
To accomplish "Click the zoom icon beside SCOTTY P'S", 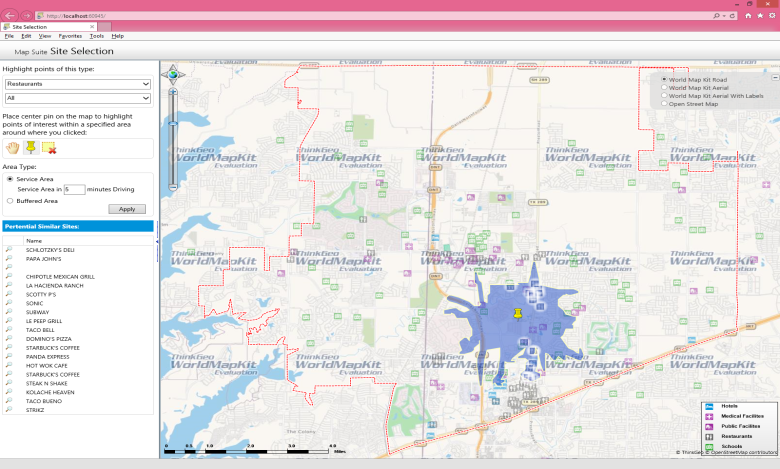I will (9, 294).
